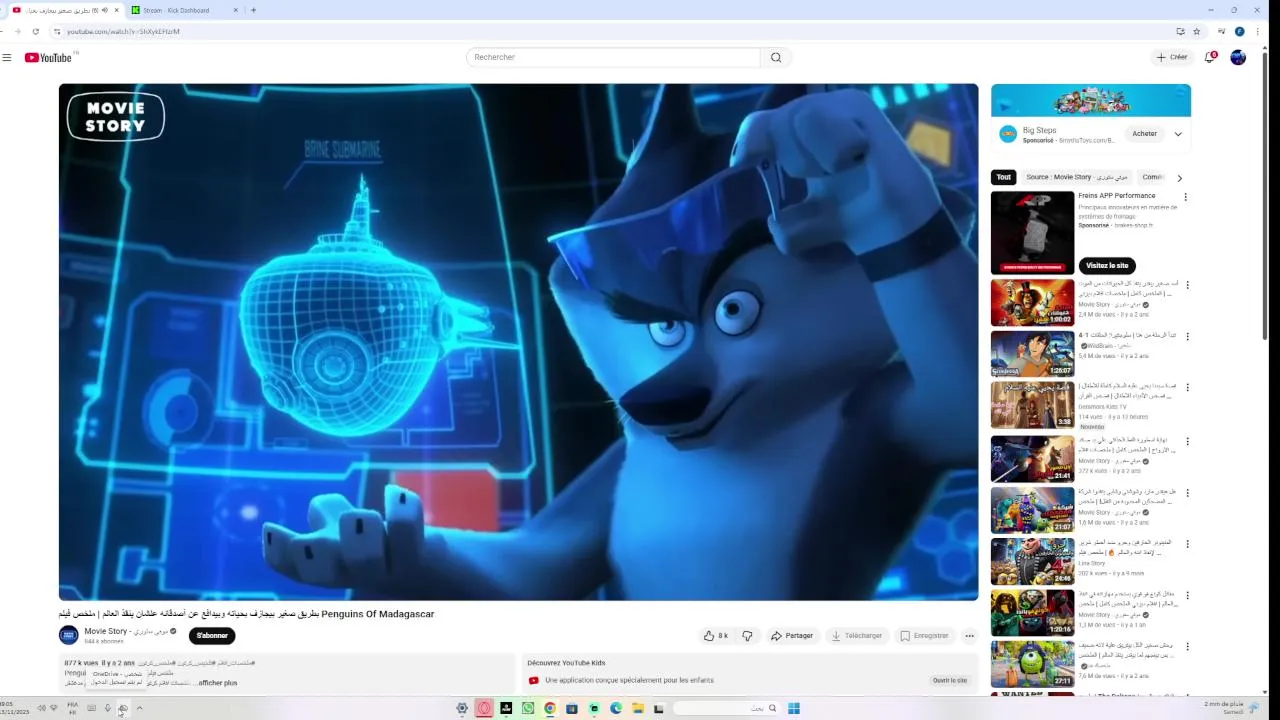Screen dimensions: 1280x720
Task: Click the search magnifier button
Action: (x=776, y=57)
